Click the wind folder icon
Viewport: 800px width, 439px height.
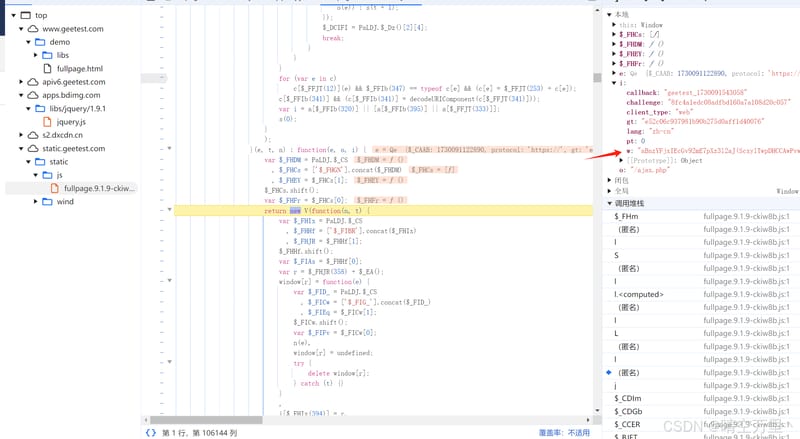47,201
